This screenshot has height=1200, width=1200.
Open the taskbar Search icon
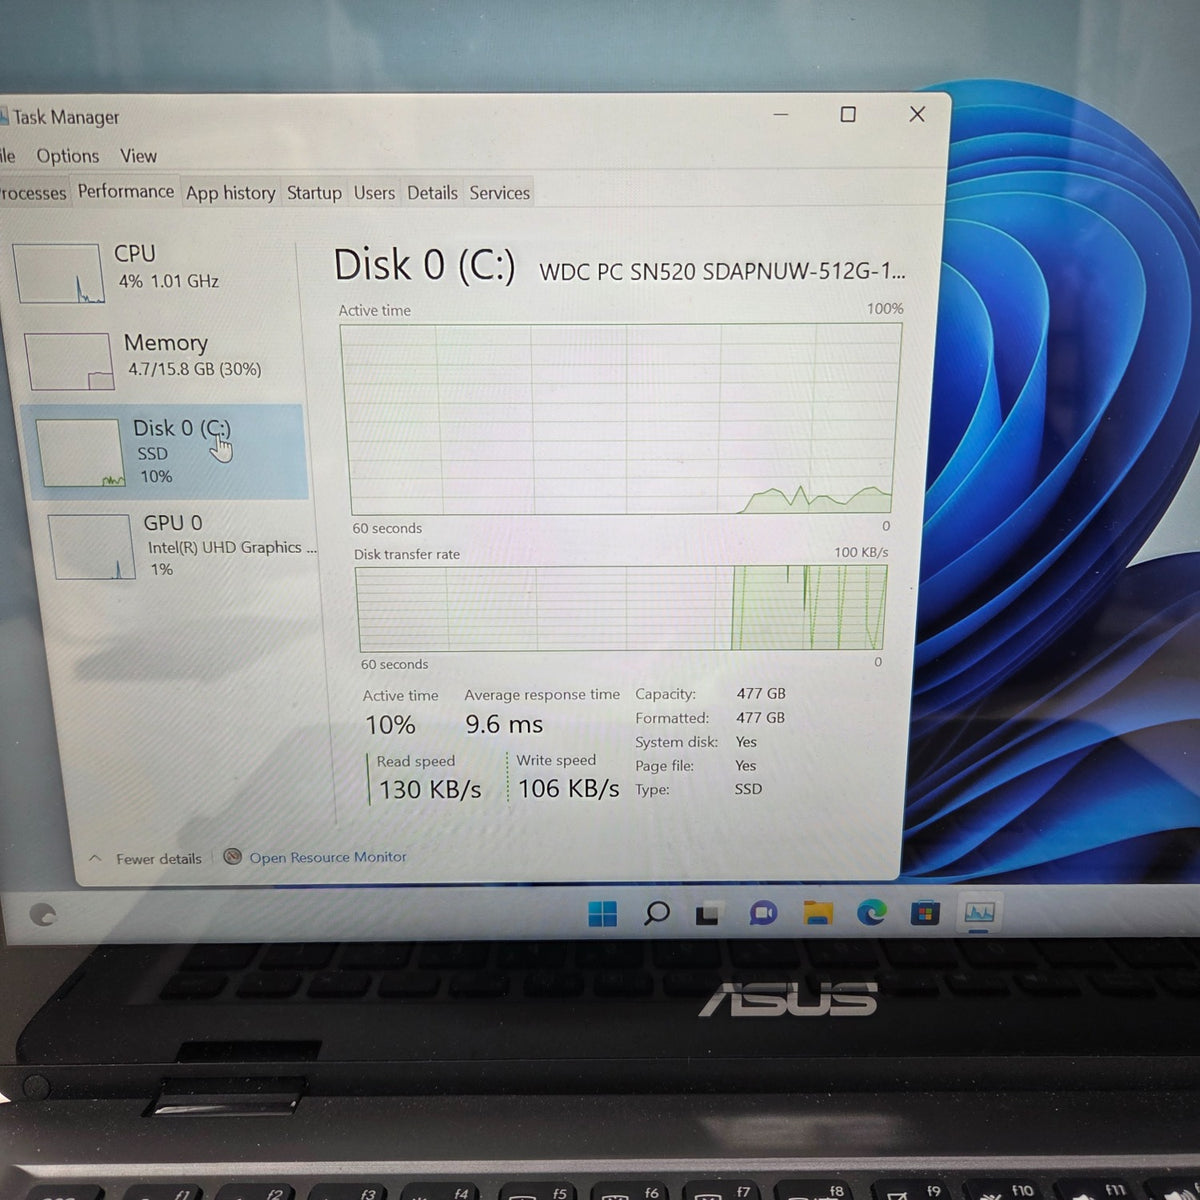pyautogui.click(x=656, y=913)
